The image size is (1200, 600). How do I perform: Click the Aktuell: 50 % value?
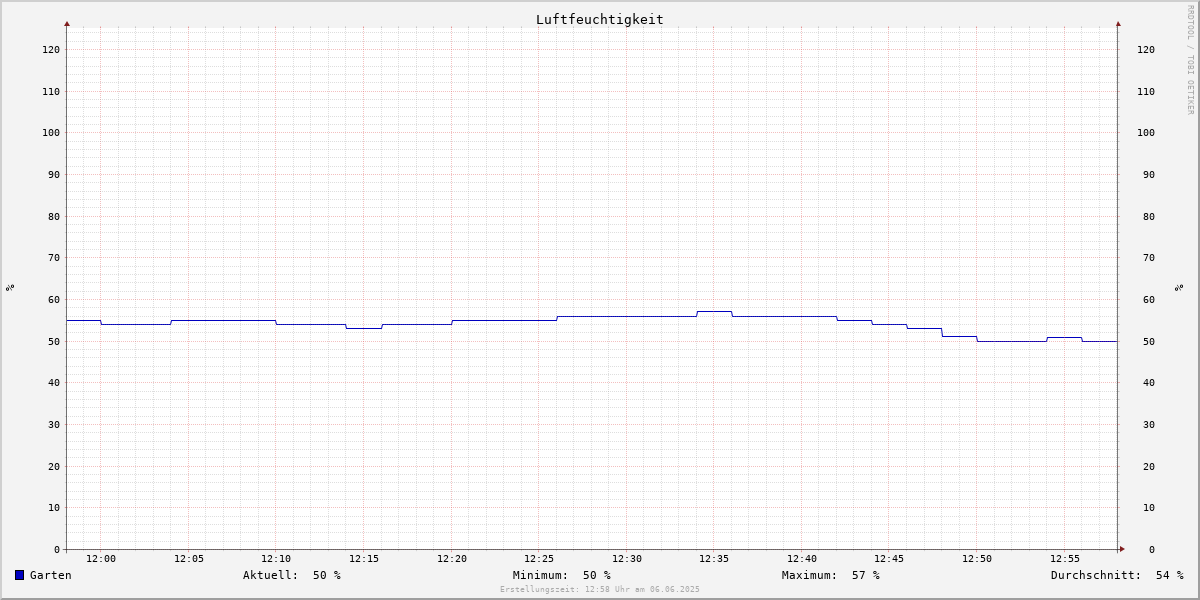point(292,575)
